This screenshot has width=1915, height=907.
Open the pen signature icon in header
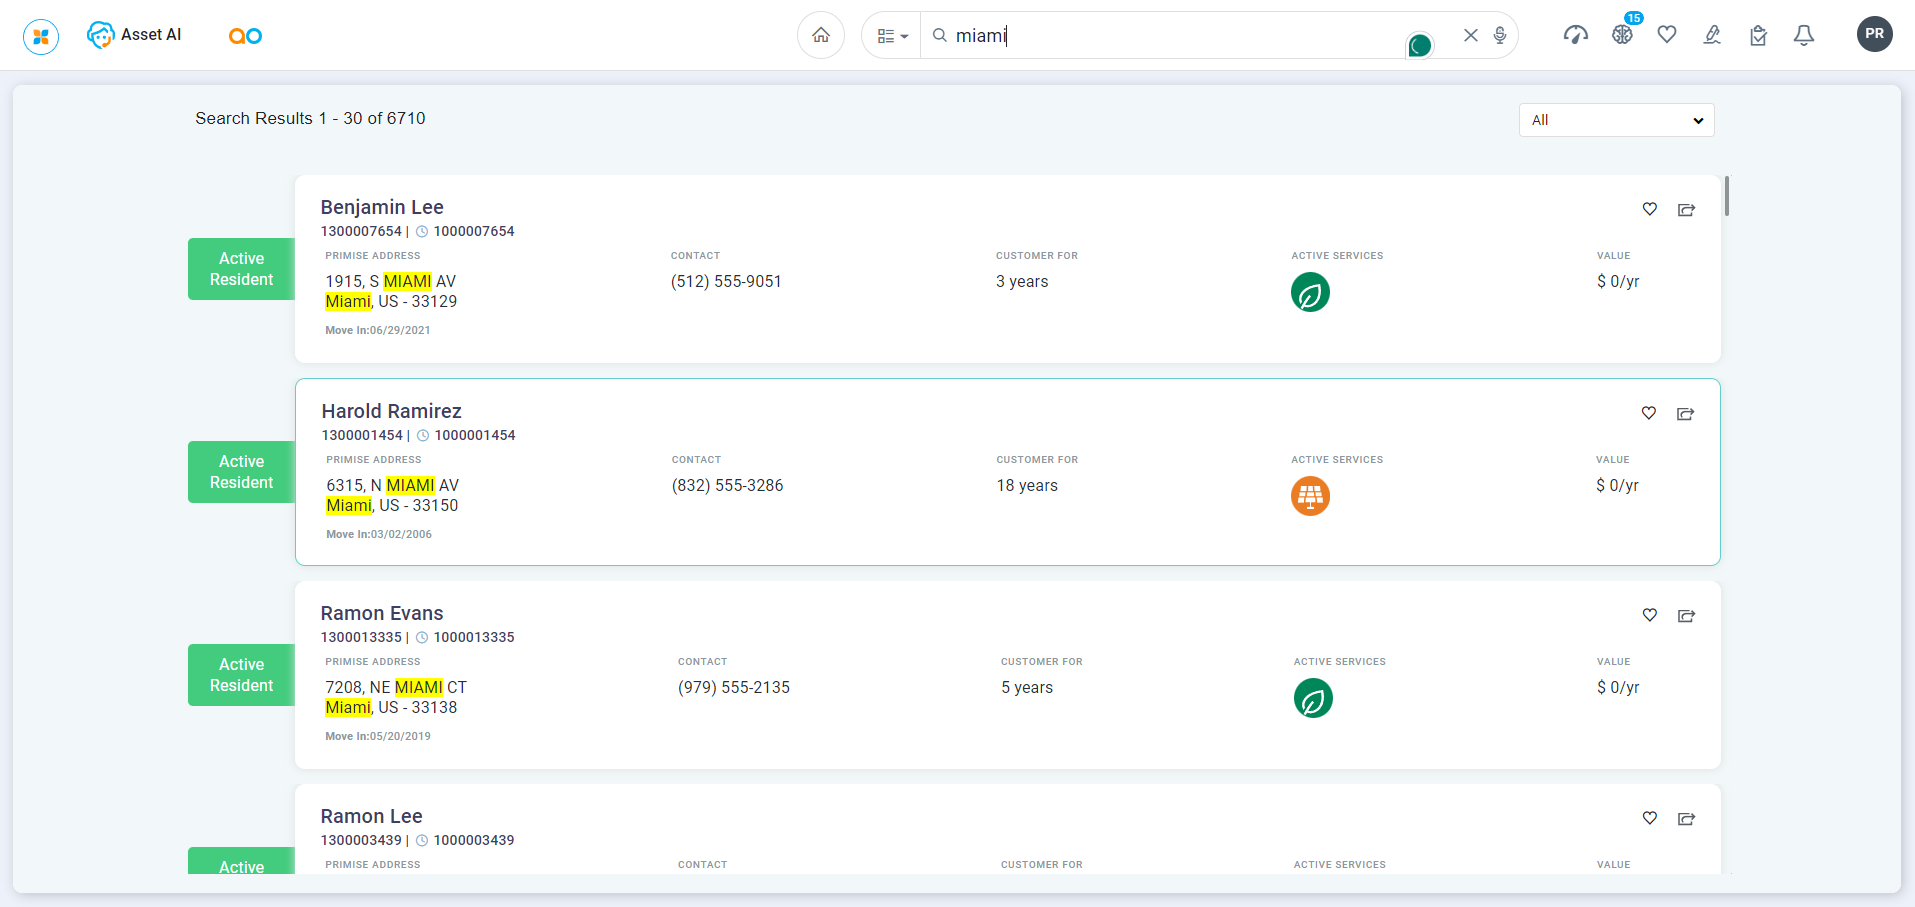tap(1712, 36)
